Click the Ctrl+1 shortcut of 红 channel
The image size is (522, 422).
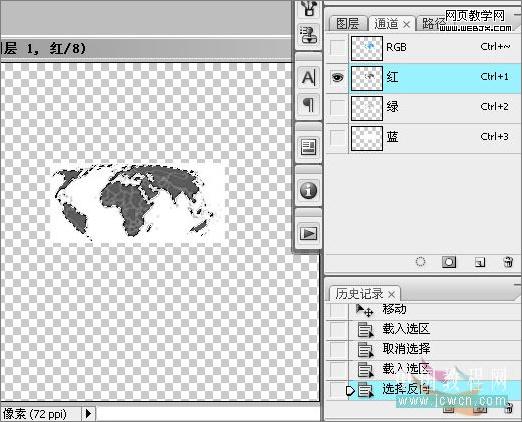click(x=494, y=77)
